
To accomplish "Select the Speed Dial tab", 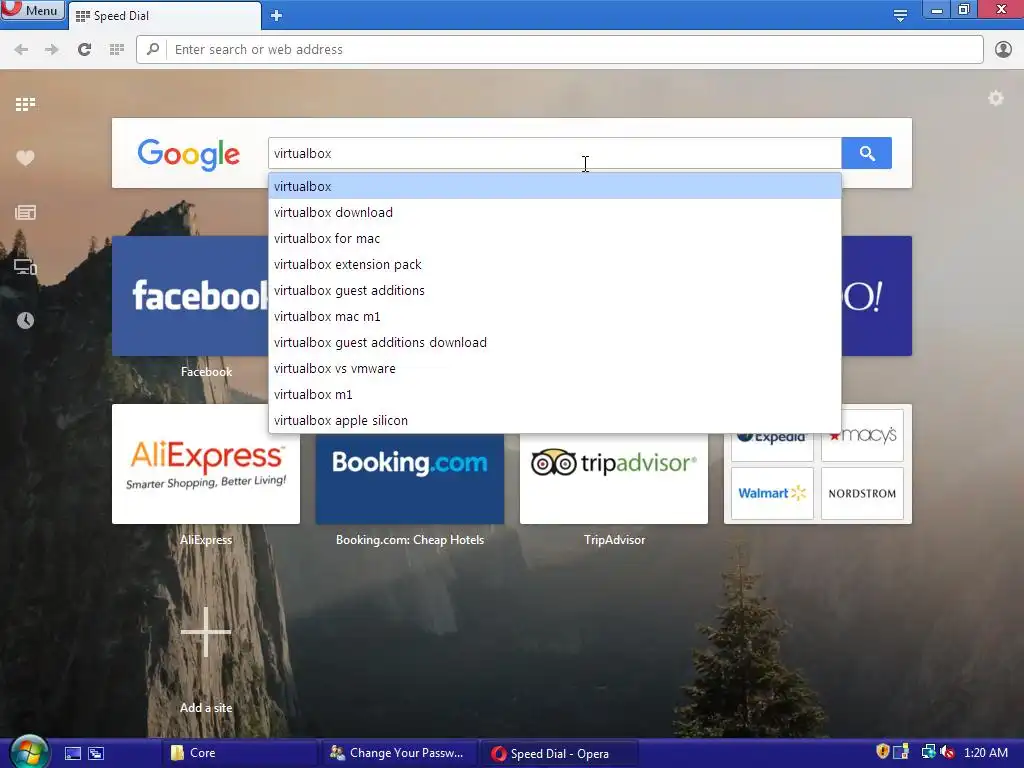I will tap(164, 16).
